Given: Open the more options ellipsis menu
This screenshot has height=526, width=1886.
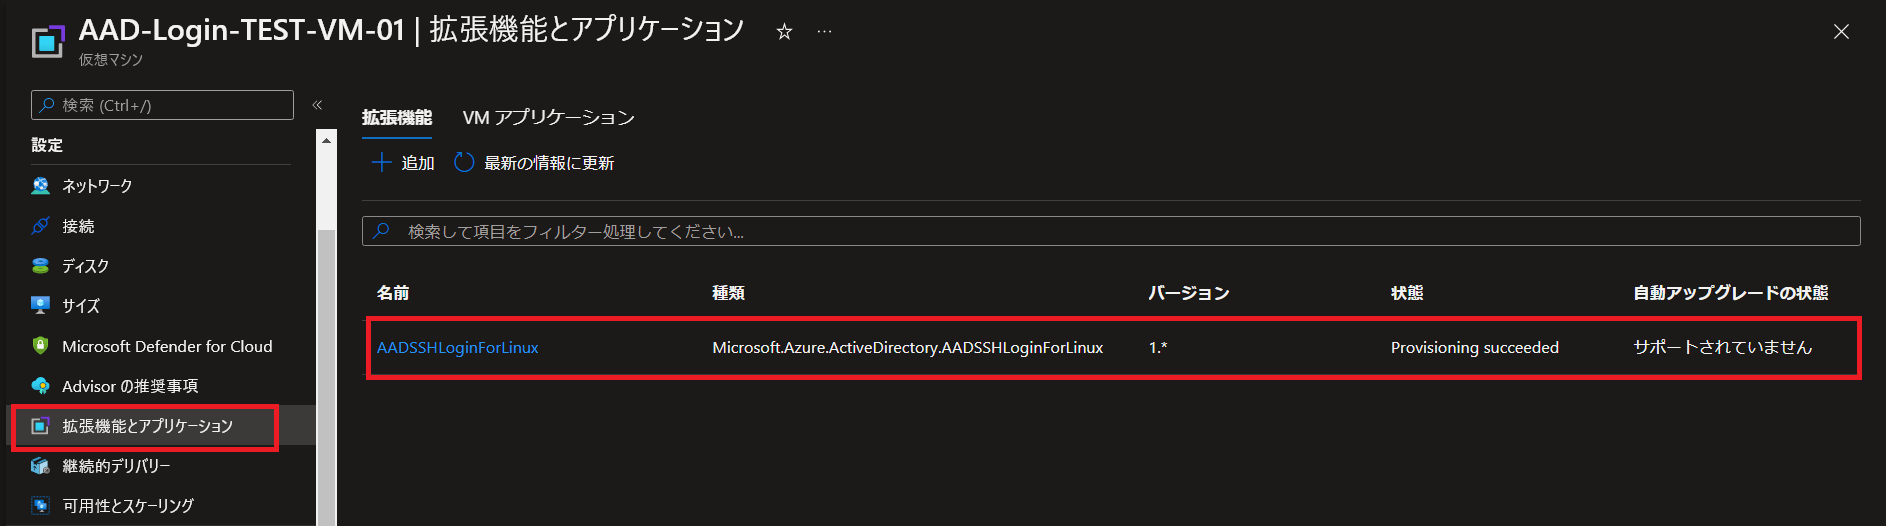Looking at the screenshot, I should click(824, 32).
